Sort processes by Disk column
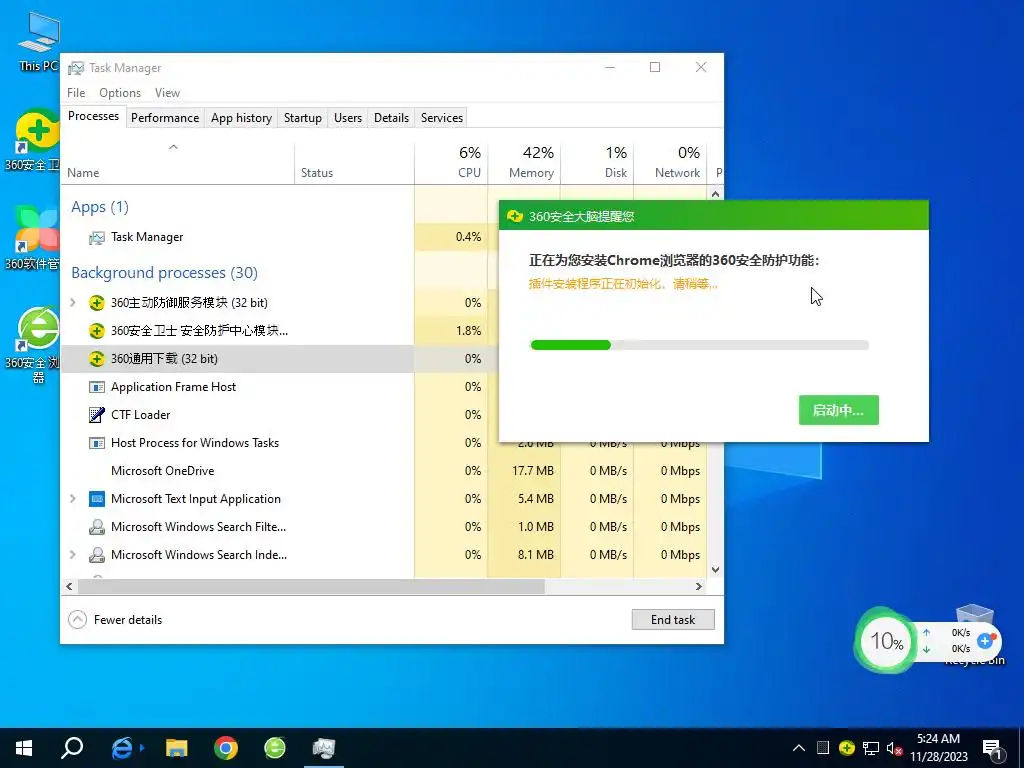Viewport: 1024px width, 768px height. click(x=598, y=162)
